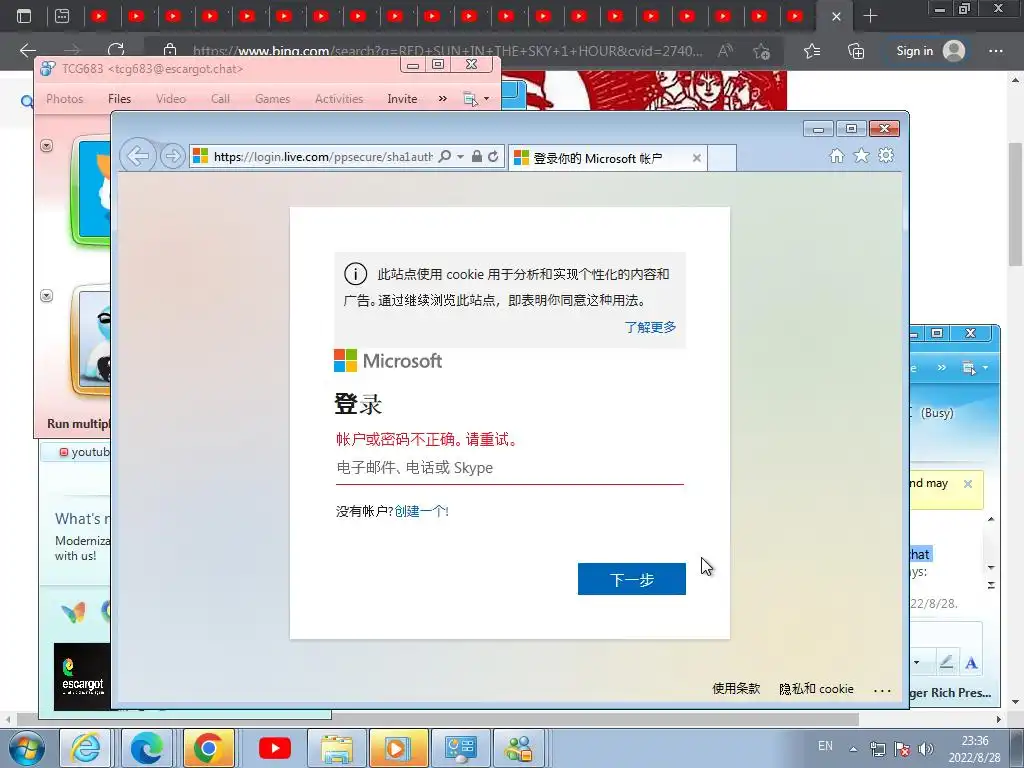Open a new tab in Edge
This screenshot has width=1024, height=768.
[871, 16]
